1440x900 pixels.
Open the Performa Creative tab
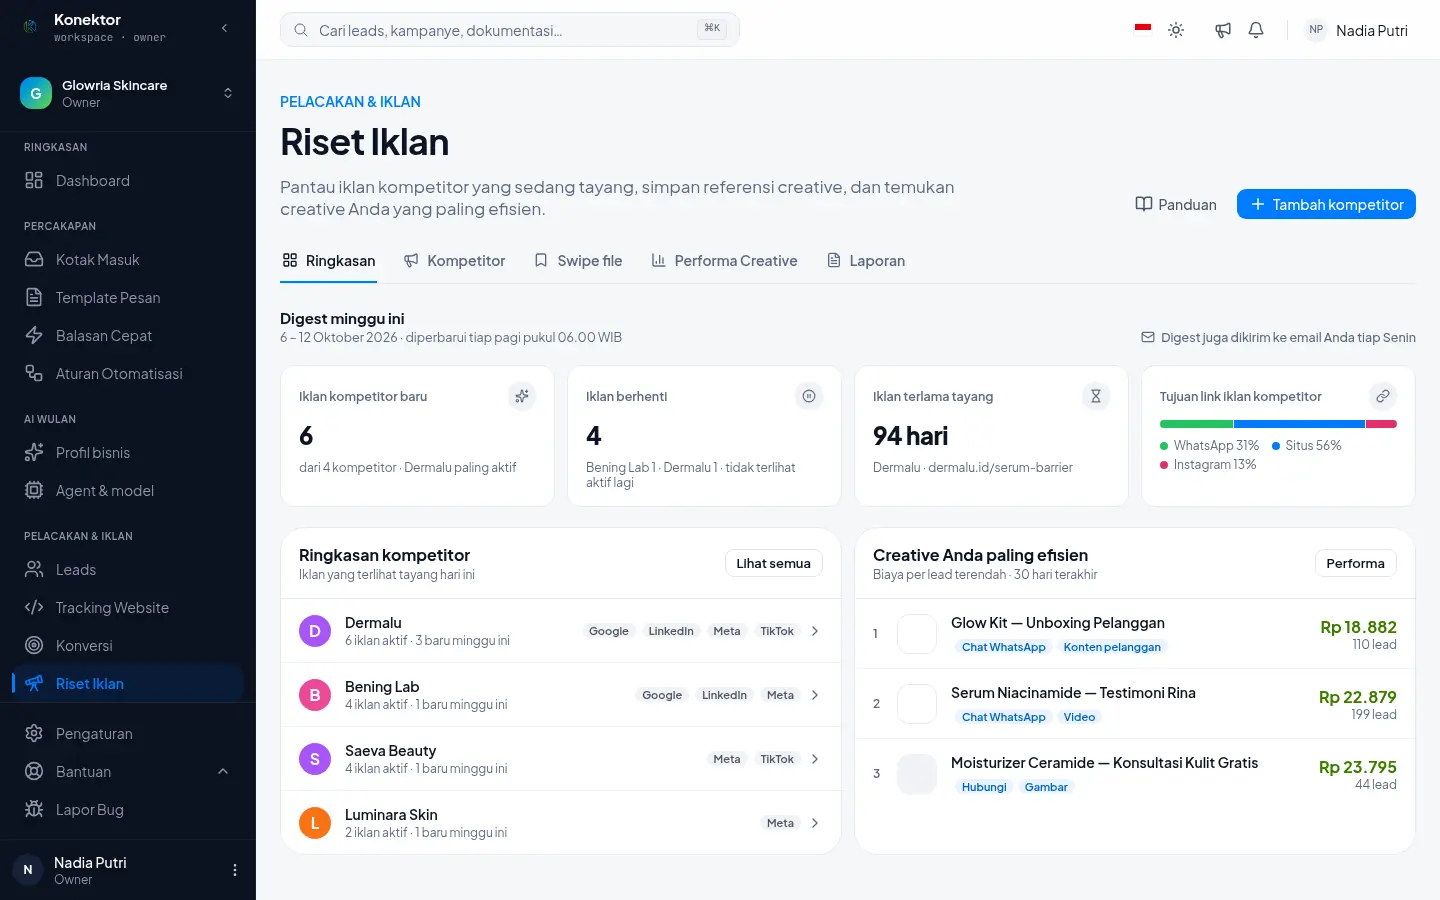coord(724,261)
